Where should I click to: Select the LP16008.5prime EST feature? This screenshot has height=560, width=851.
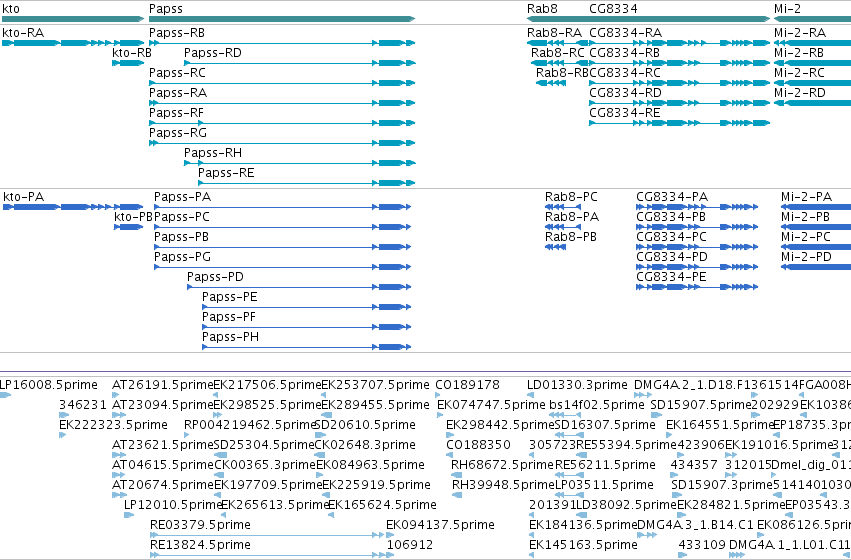click(x=5, y=395)
